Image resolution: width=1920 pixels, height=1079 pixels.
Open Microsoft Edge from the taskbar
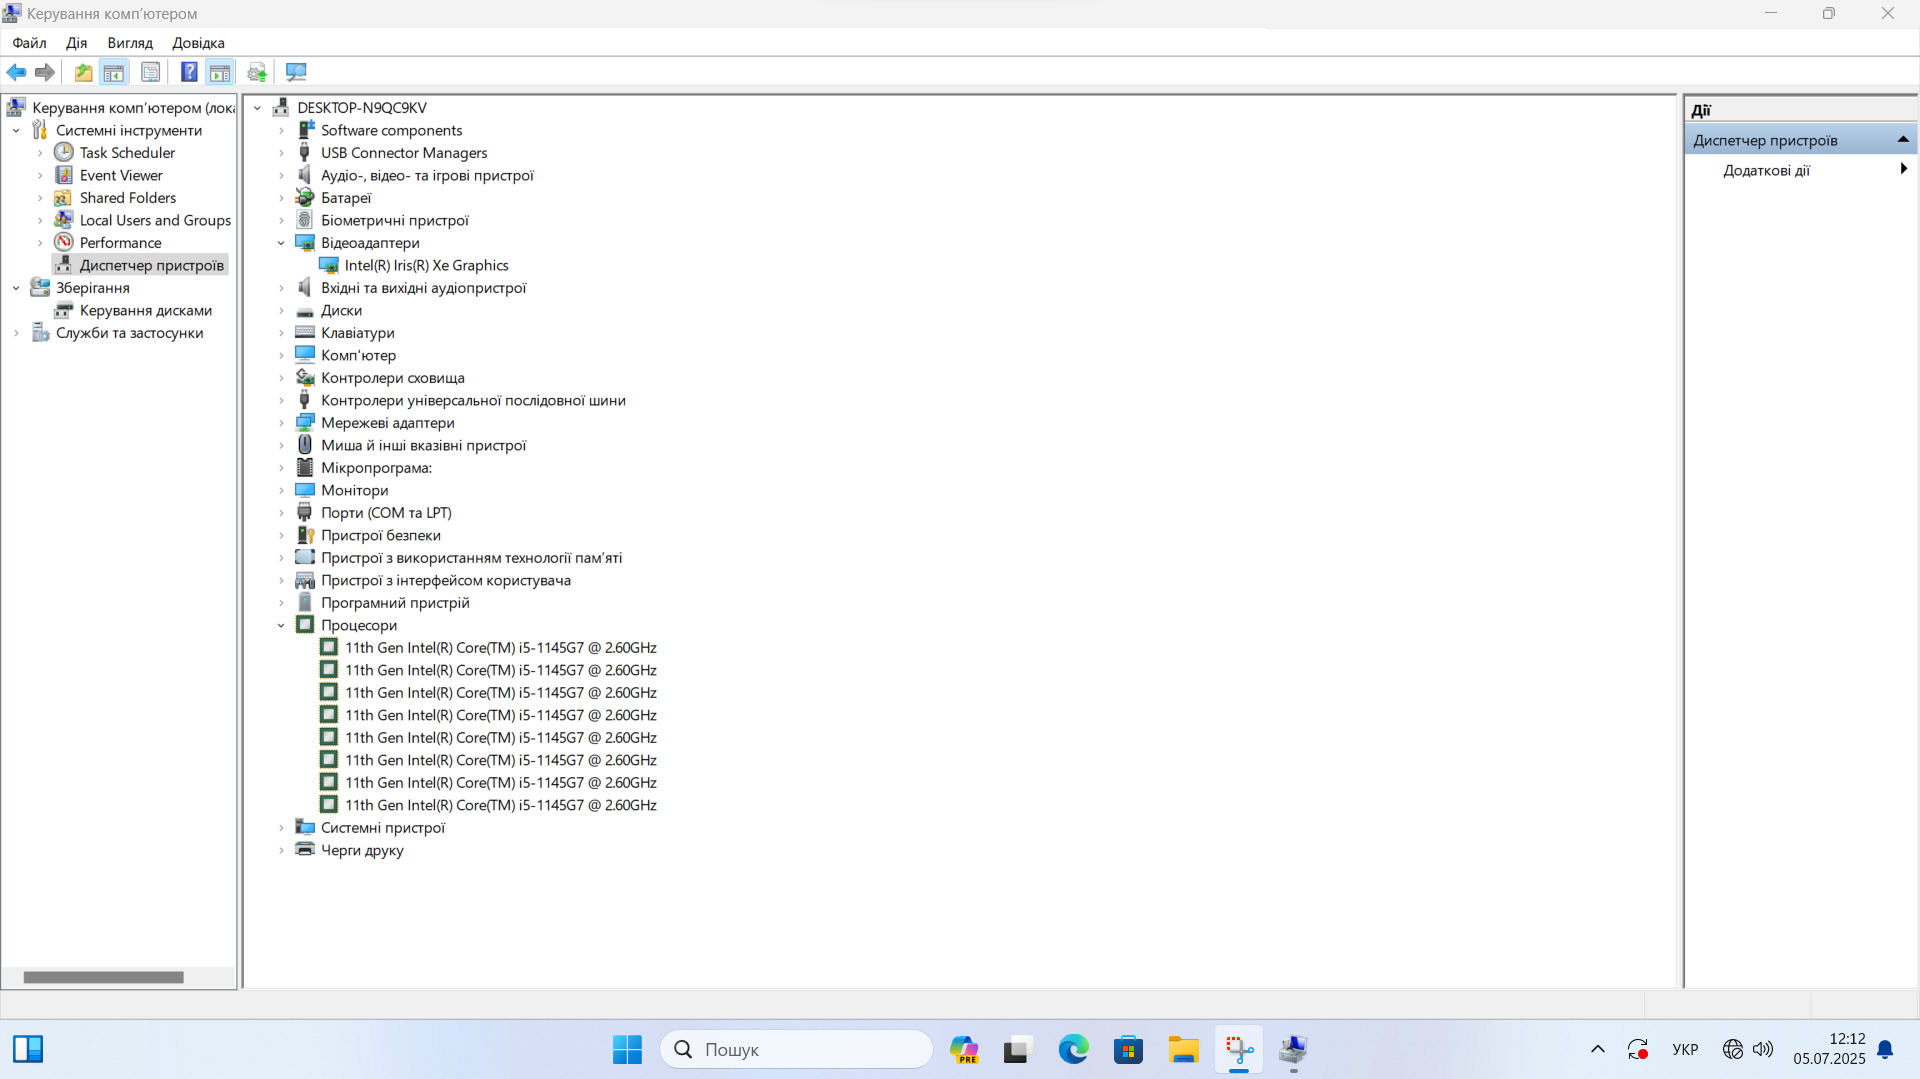(x=1073, y=1049)
